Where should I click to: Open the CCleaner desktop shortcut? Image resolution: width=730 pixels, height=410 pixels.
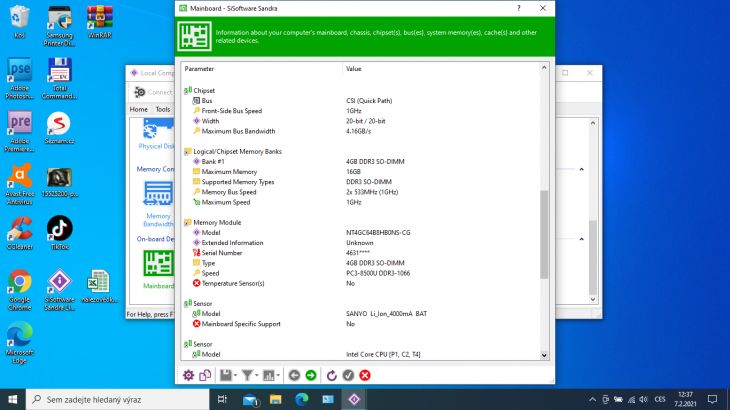tap(20, 233)
